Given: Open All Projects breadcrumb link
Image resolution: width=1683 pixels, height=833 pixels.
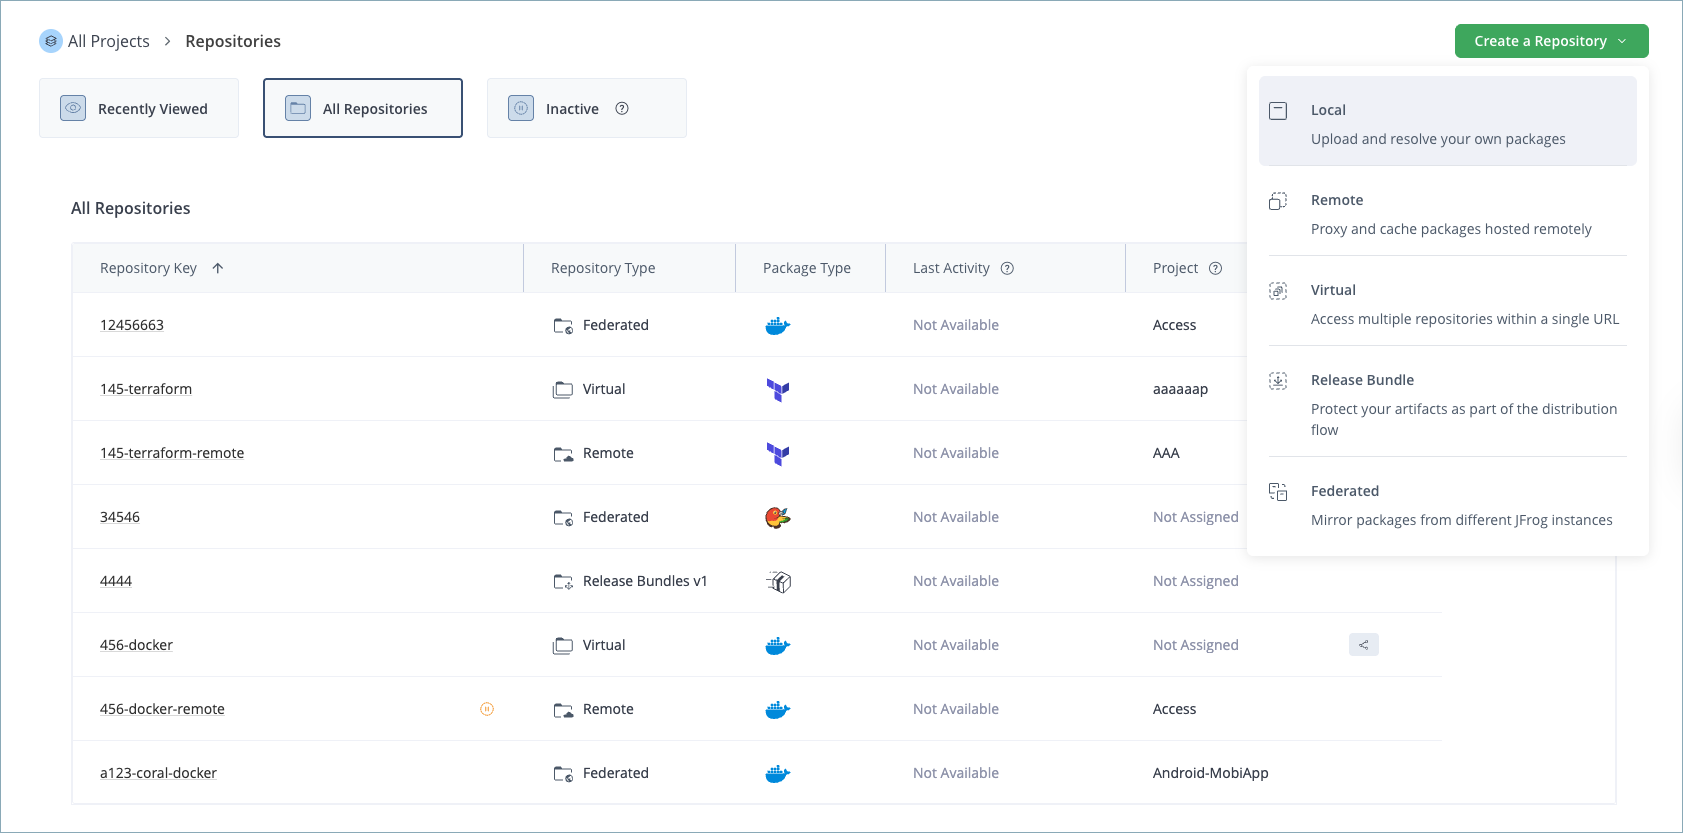Looking at the screenshot, I should coord(108,41).
